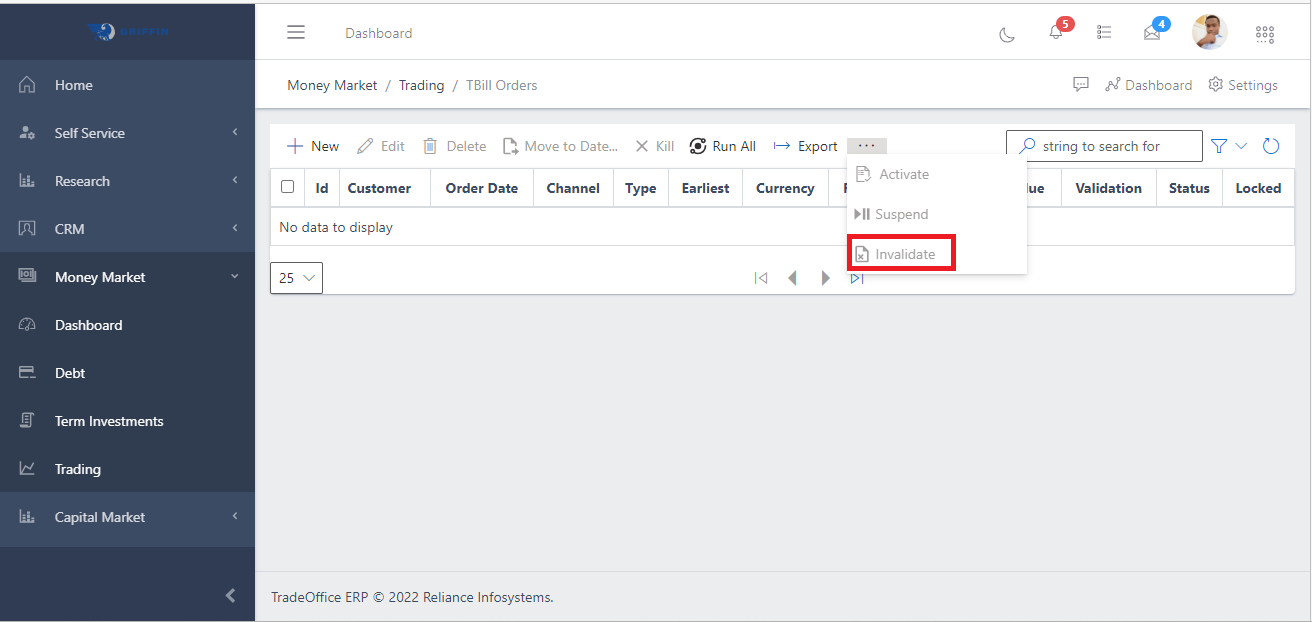Screen dimensions: 1312x622
Task: Choose Suspend in the dropdown menu
Action: pyautogui.click(x=900, y=214)
